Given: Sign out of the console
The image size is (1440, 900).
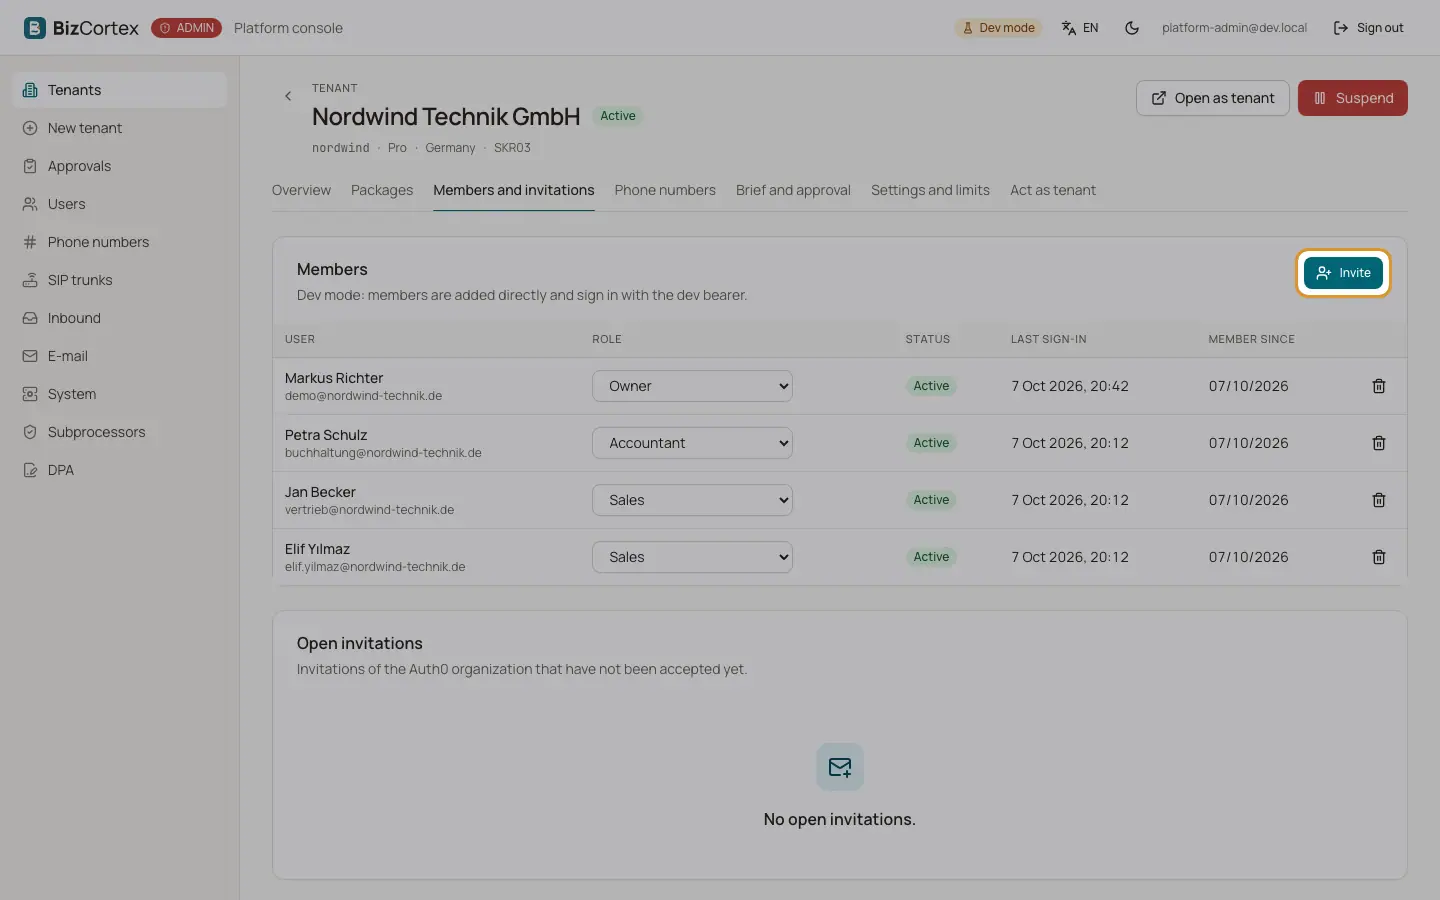Looking at the screenshot, I should [x=1369, y=28].
